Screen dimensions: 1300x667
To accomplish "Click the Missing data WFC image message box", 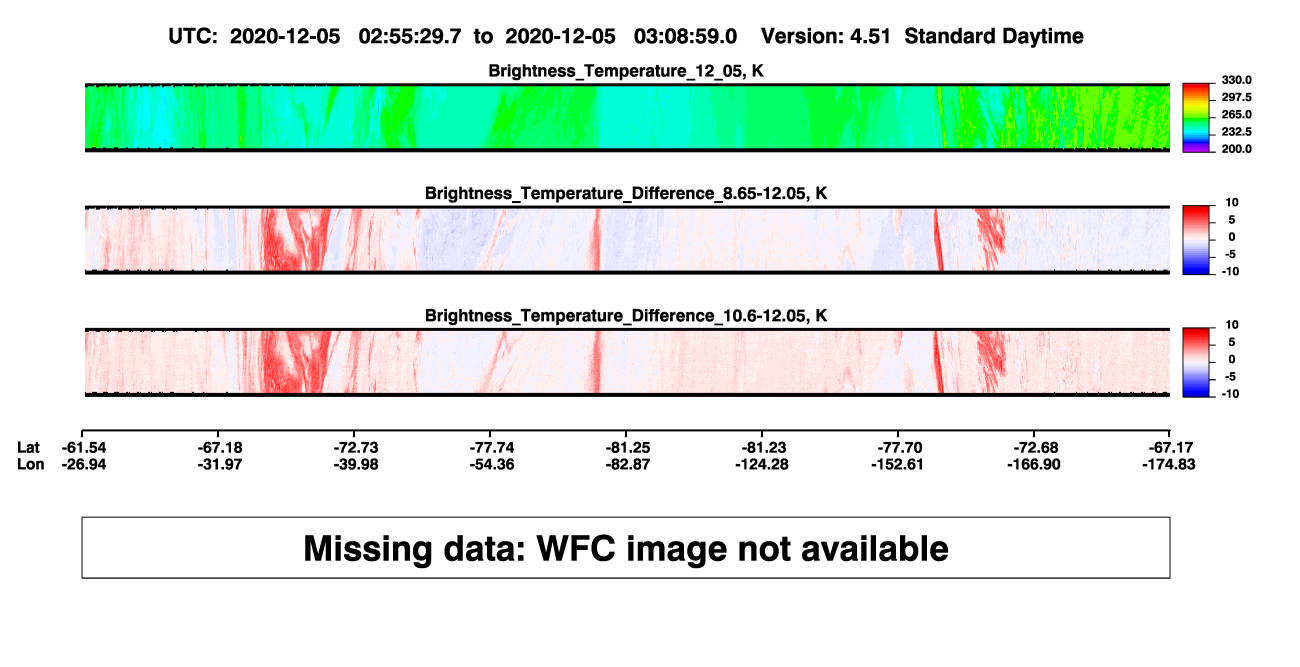I will 626,547.
